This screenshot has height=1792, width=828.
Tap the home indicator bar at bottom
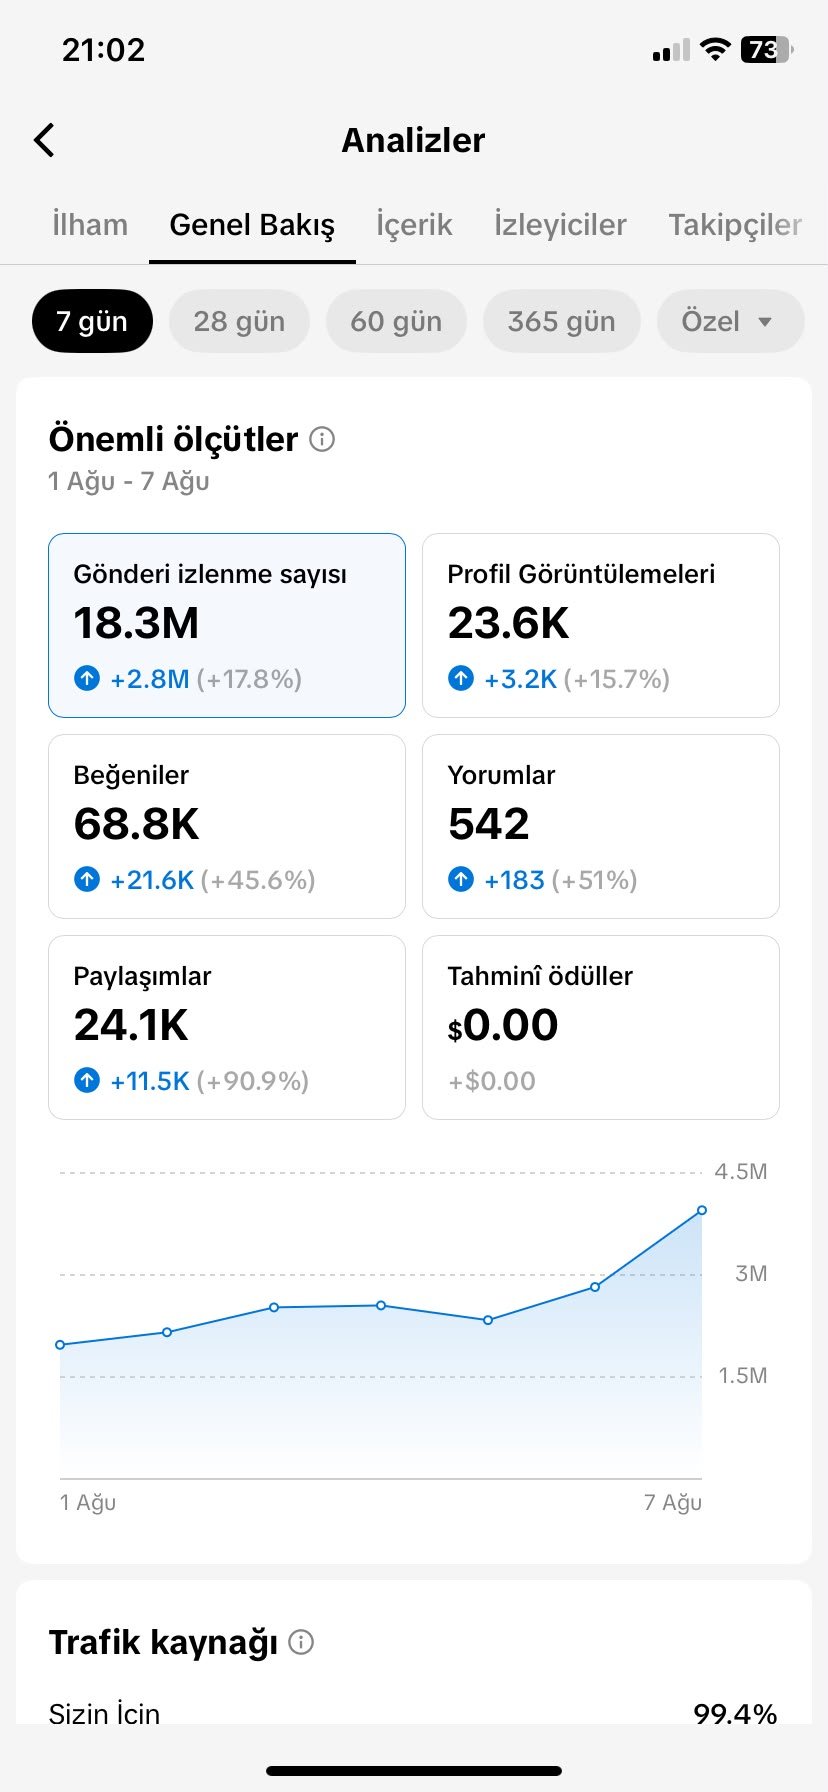(414, 1771)
